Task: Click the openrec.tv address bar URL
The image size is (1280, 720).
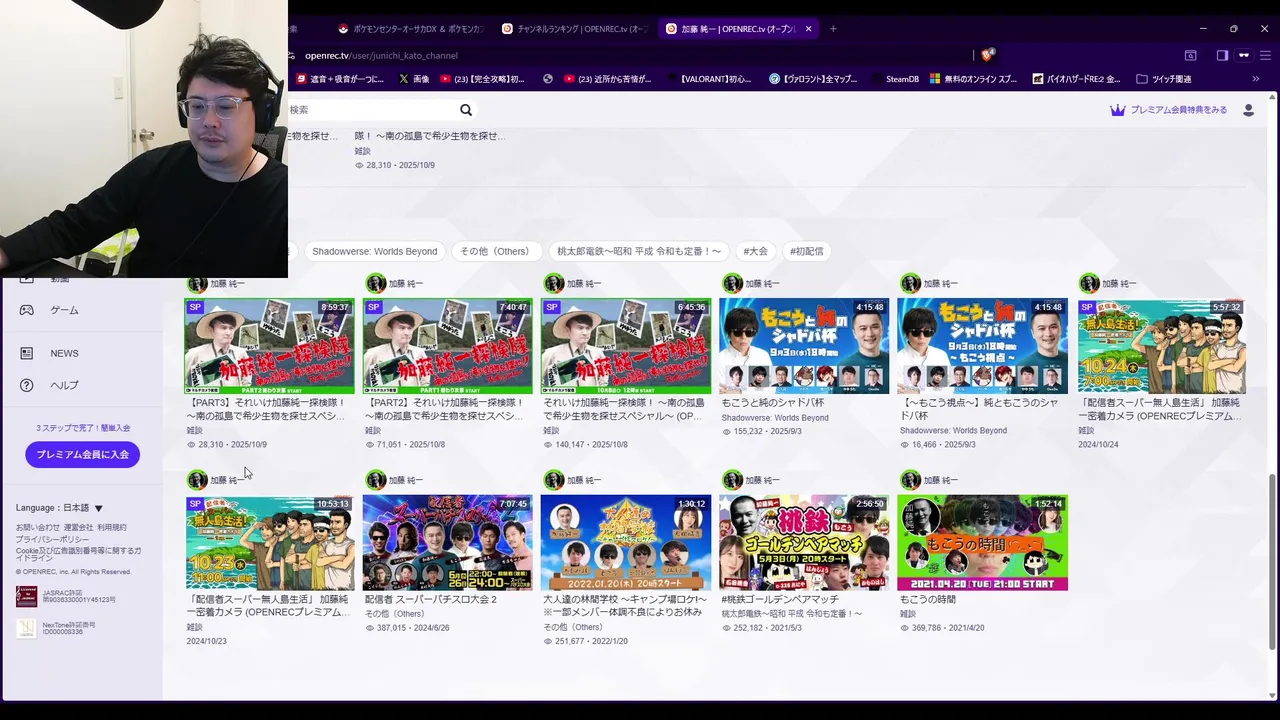Action: 381,55
